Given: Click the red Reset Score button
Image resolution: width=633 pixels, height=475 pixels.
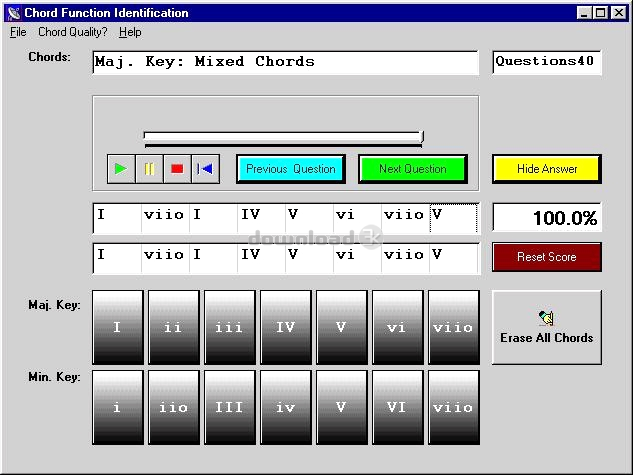Looking at the screenshot, I should pyautogui.click(x=547, y=257).
